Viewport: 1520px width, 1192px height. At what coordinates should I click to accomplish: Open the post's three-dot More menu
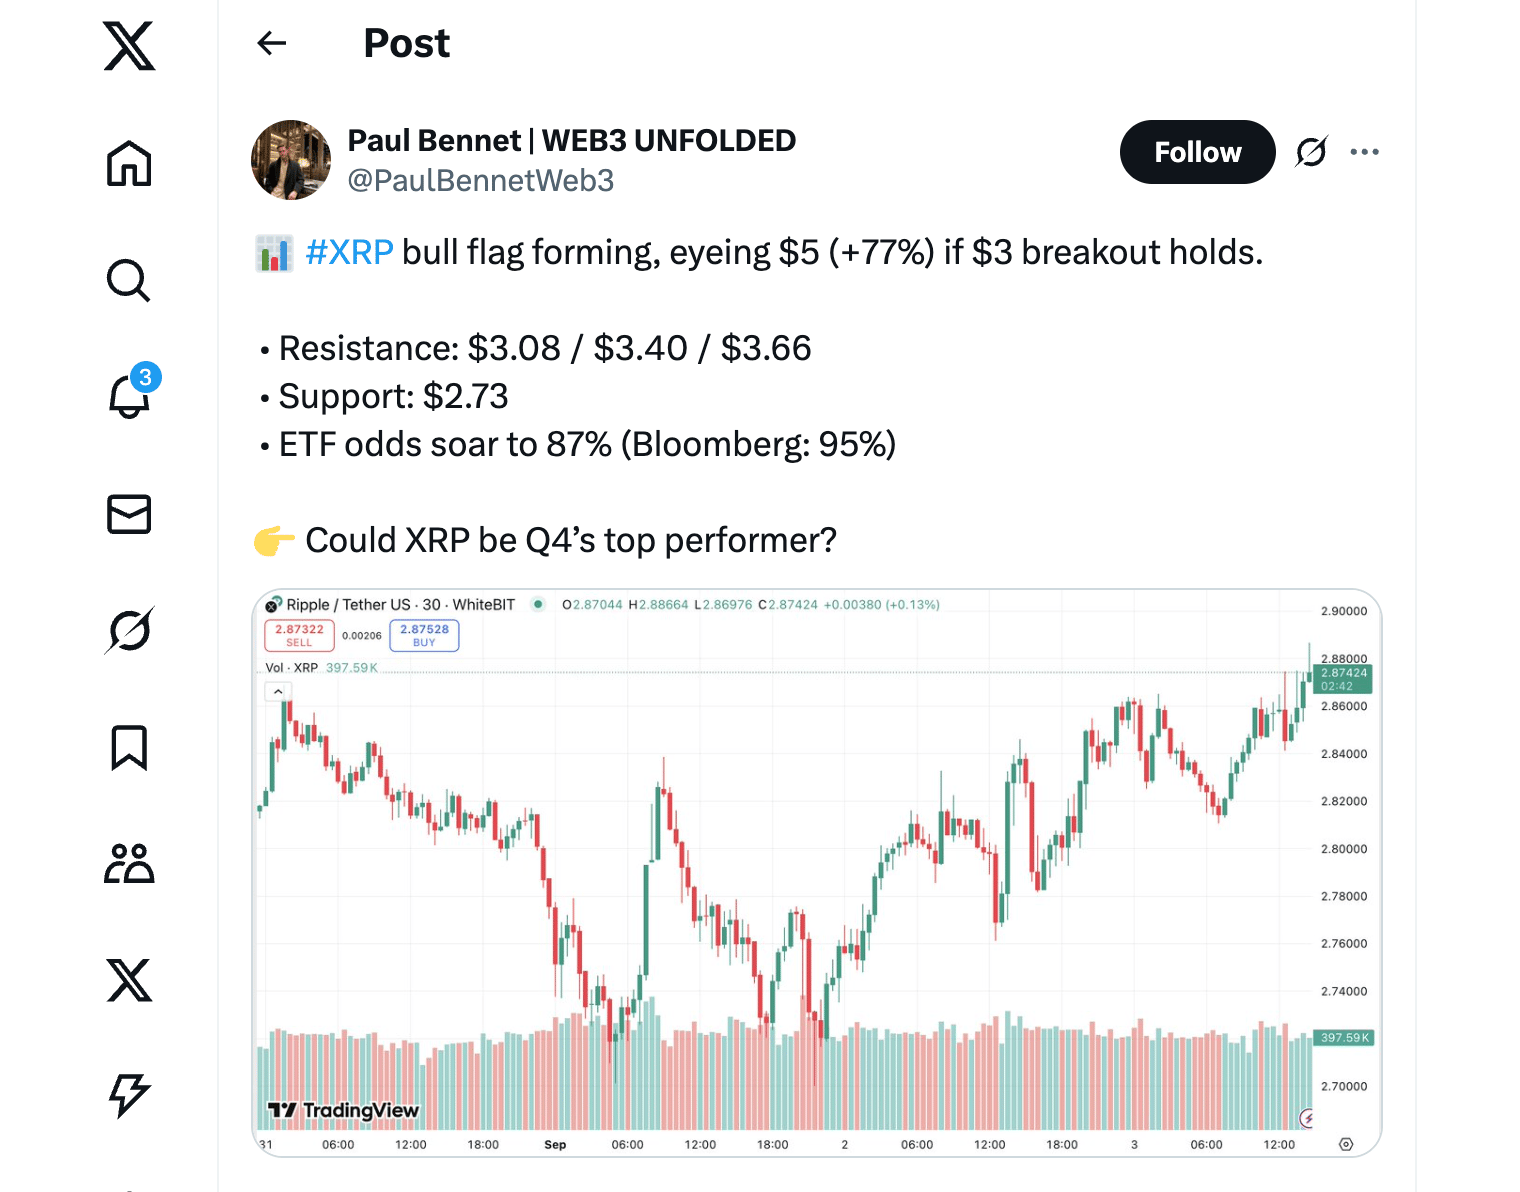tap(1364, 152)
